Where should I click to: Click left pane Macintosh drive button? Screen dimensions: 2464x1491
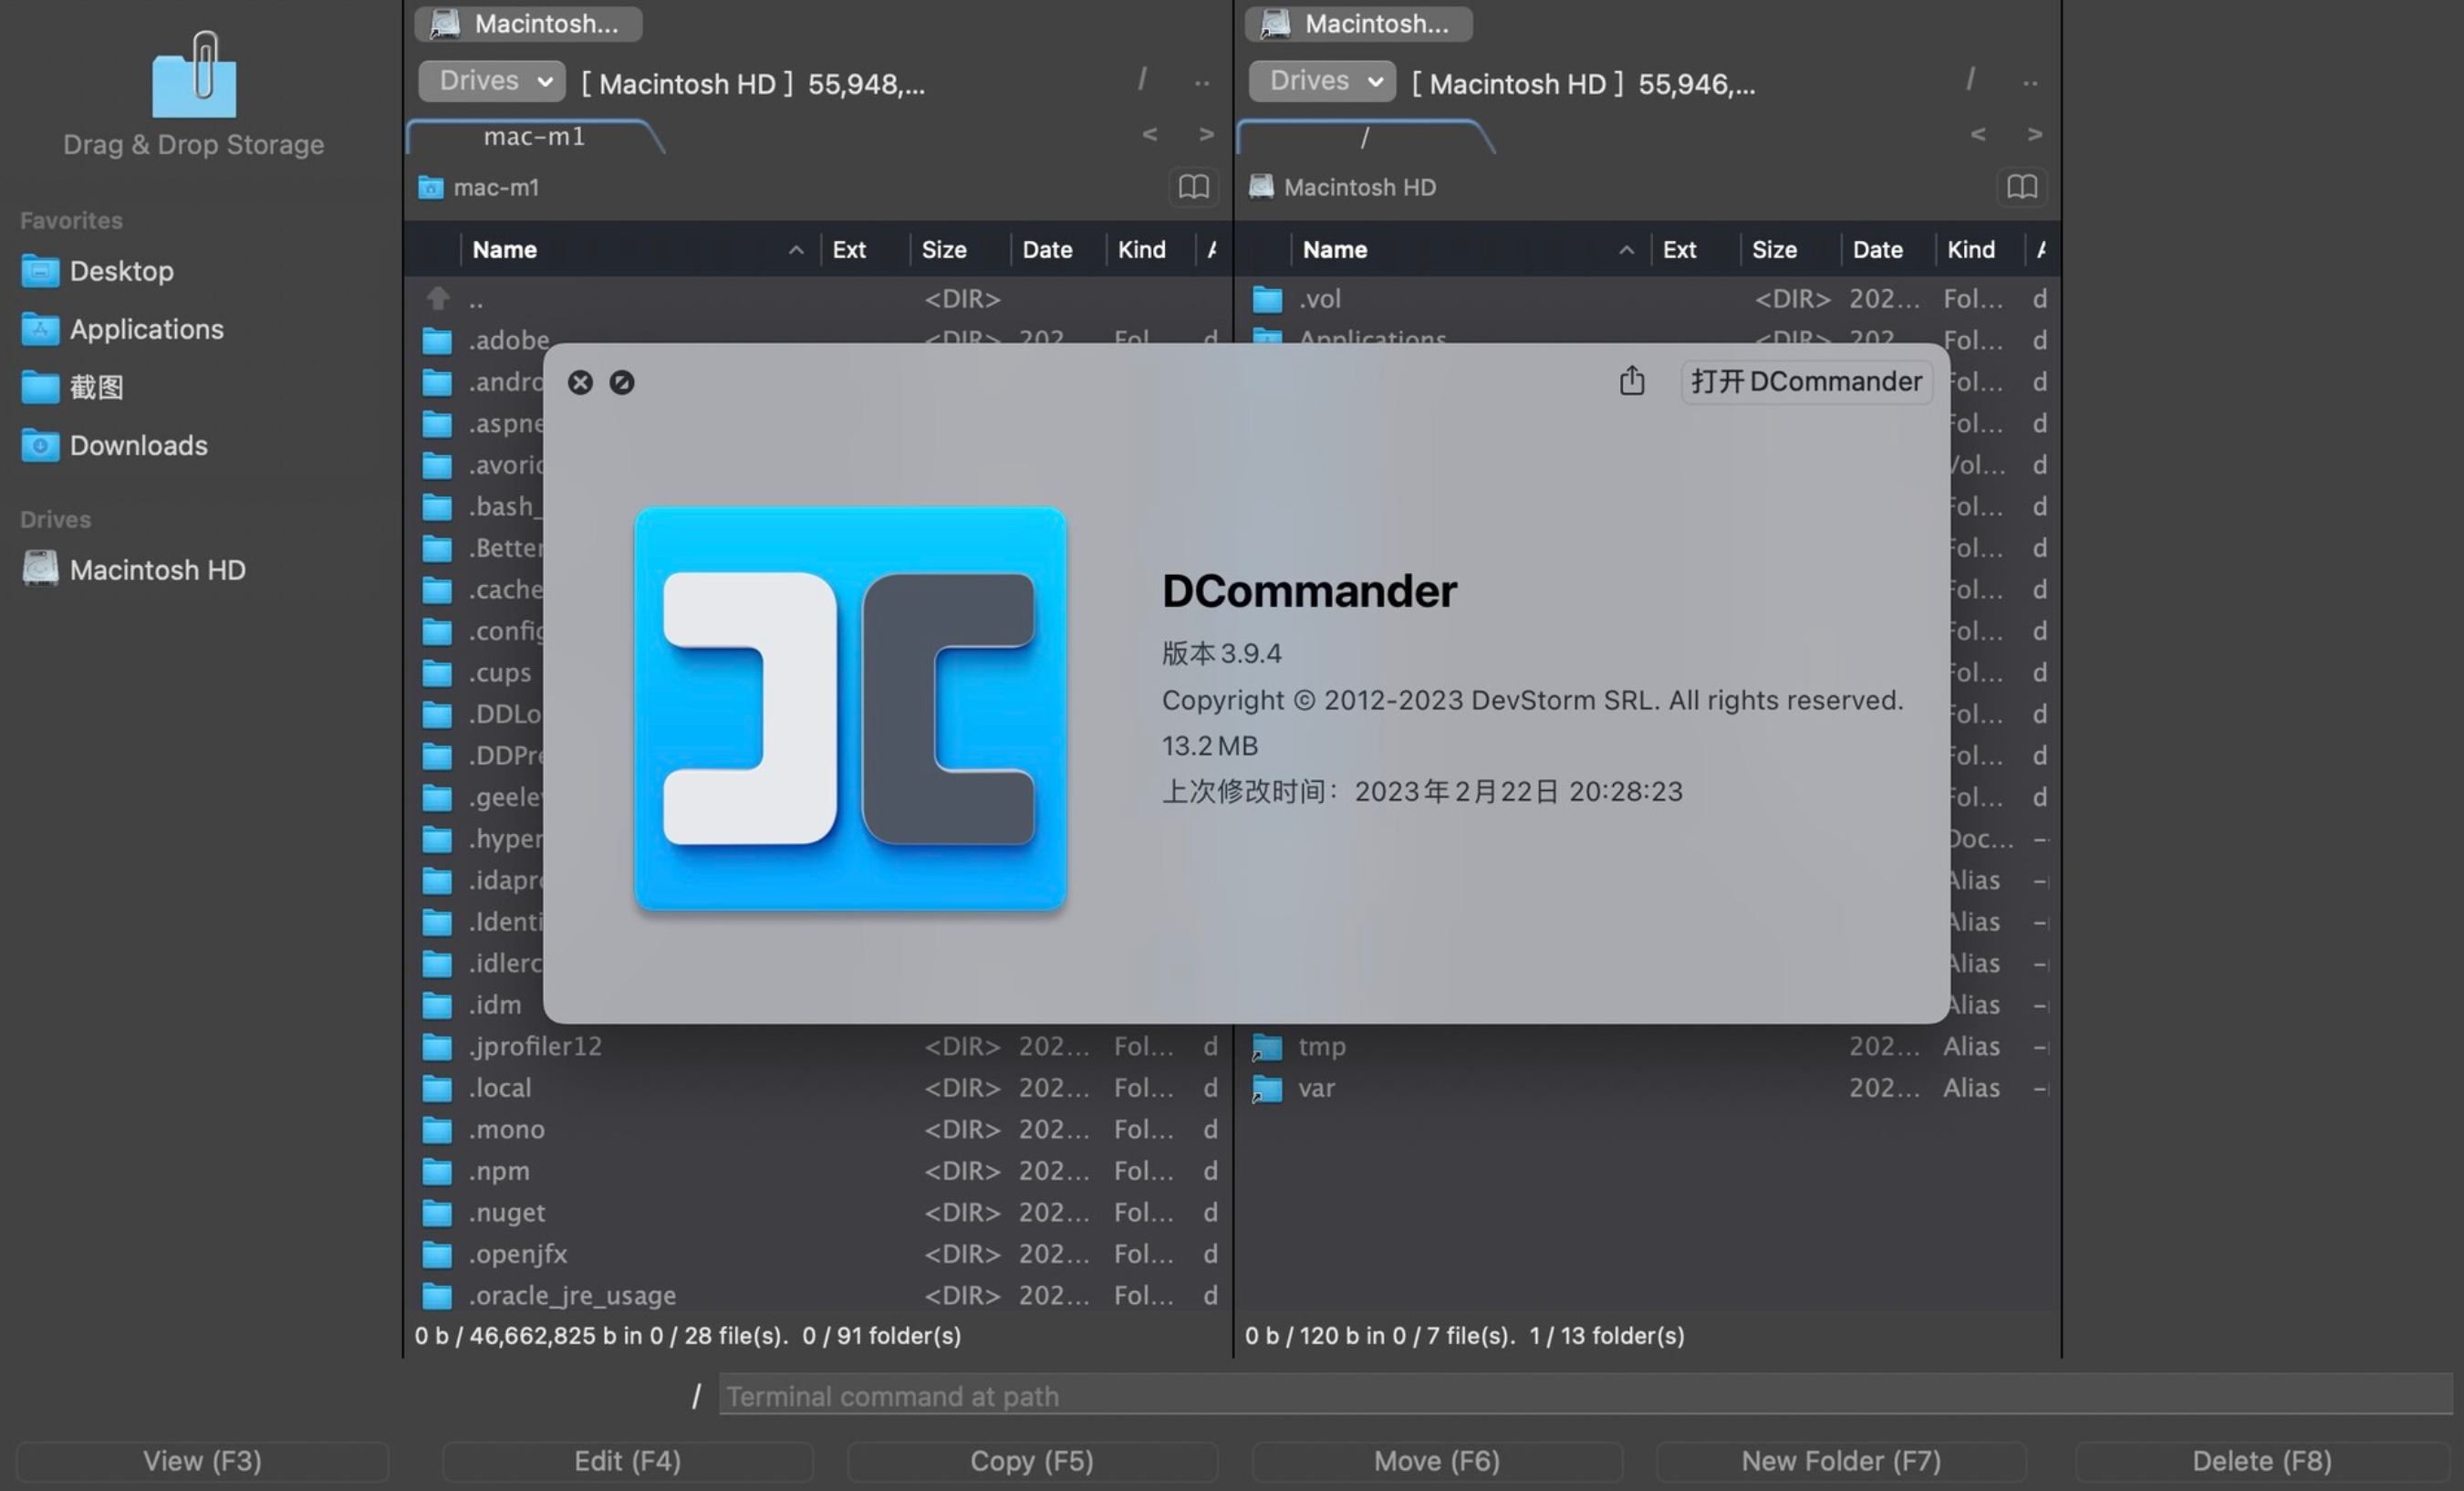point(528,24)
